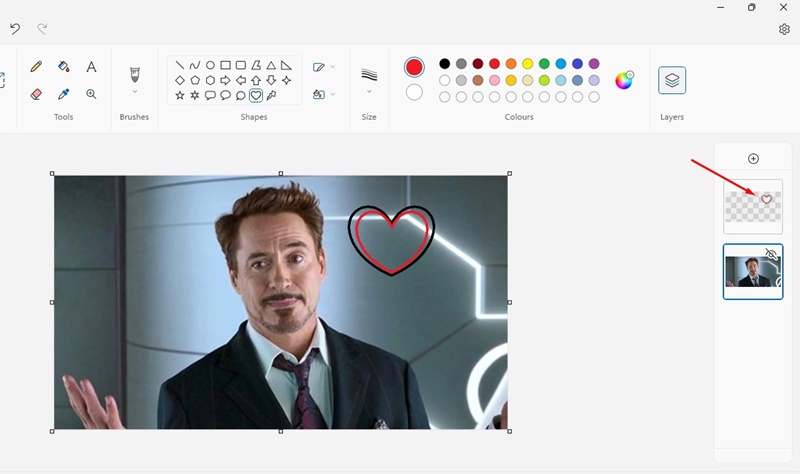
Task: Choose the Line shape
Action: click(x=180, y=65)
